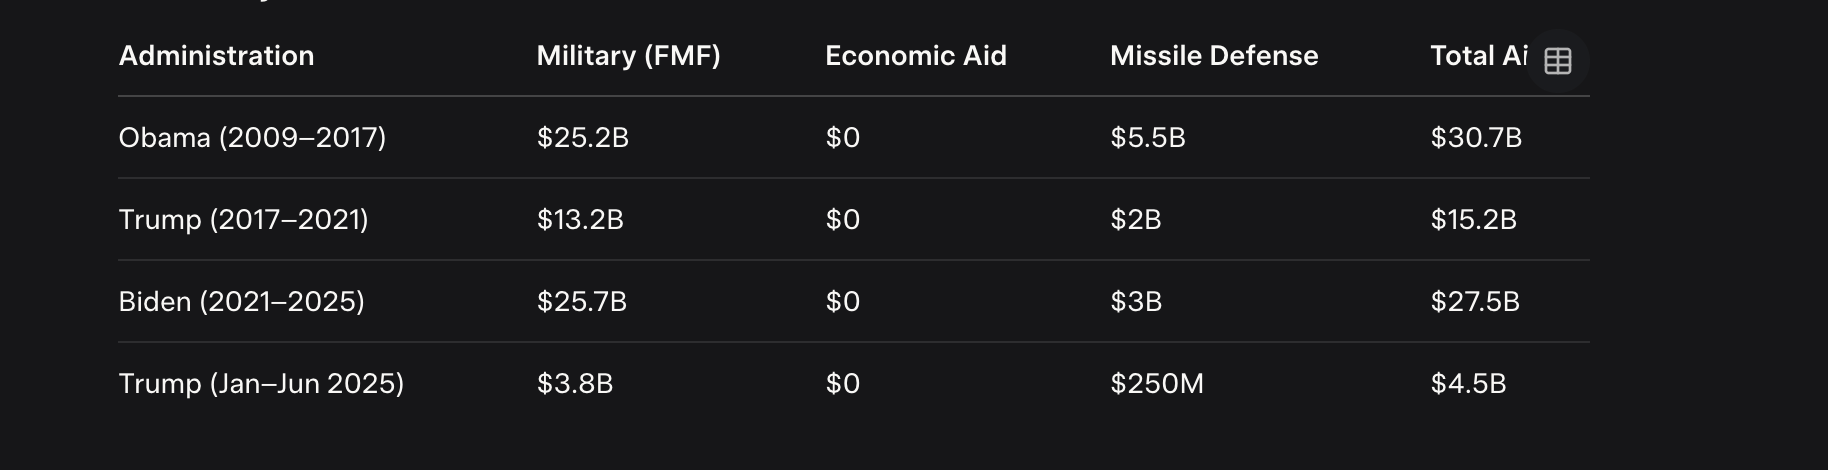The width and height of the screenshot is (1828, 470).
Task: Click the $5.5B missile defense cell
Action: tap(1148, 138)
